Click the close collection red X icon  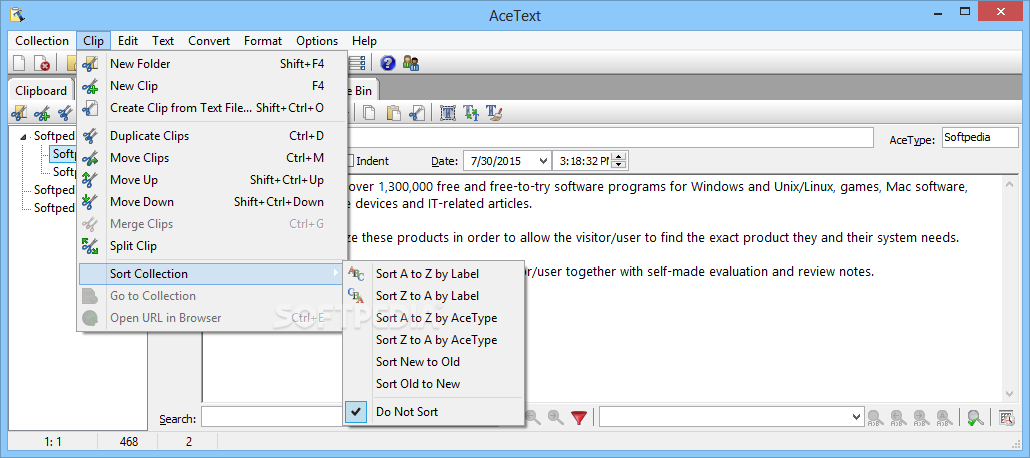(41, 63)
